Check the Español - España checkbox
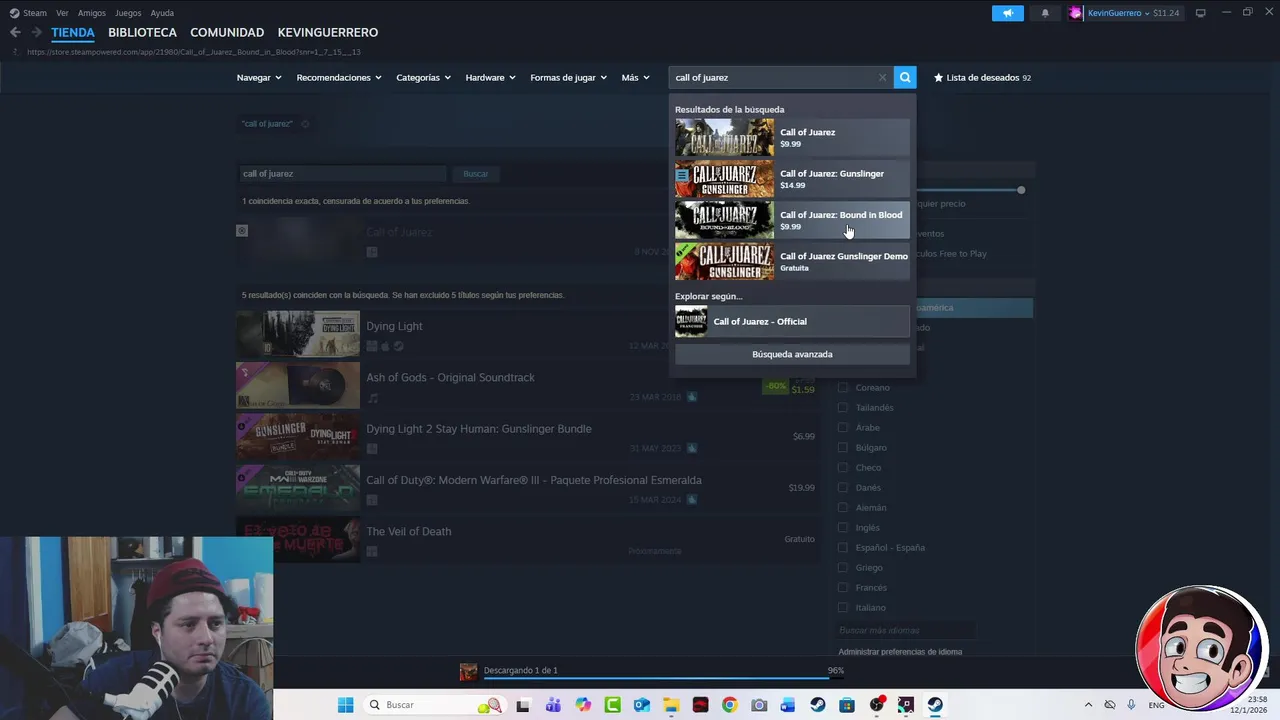Image resolution: width=1280 pixels, height=720 pixels. click(x=842, y=547)
